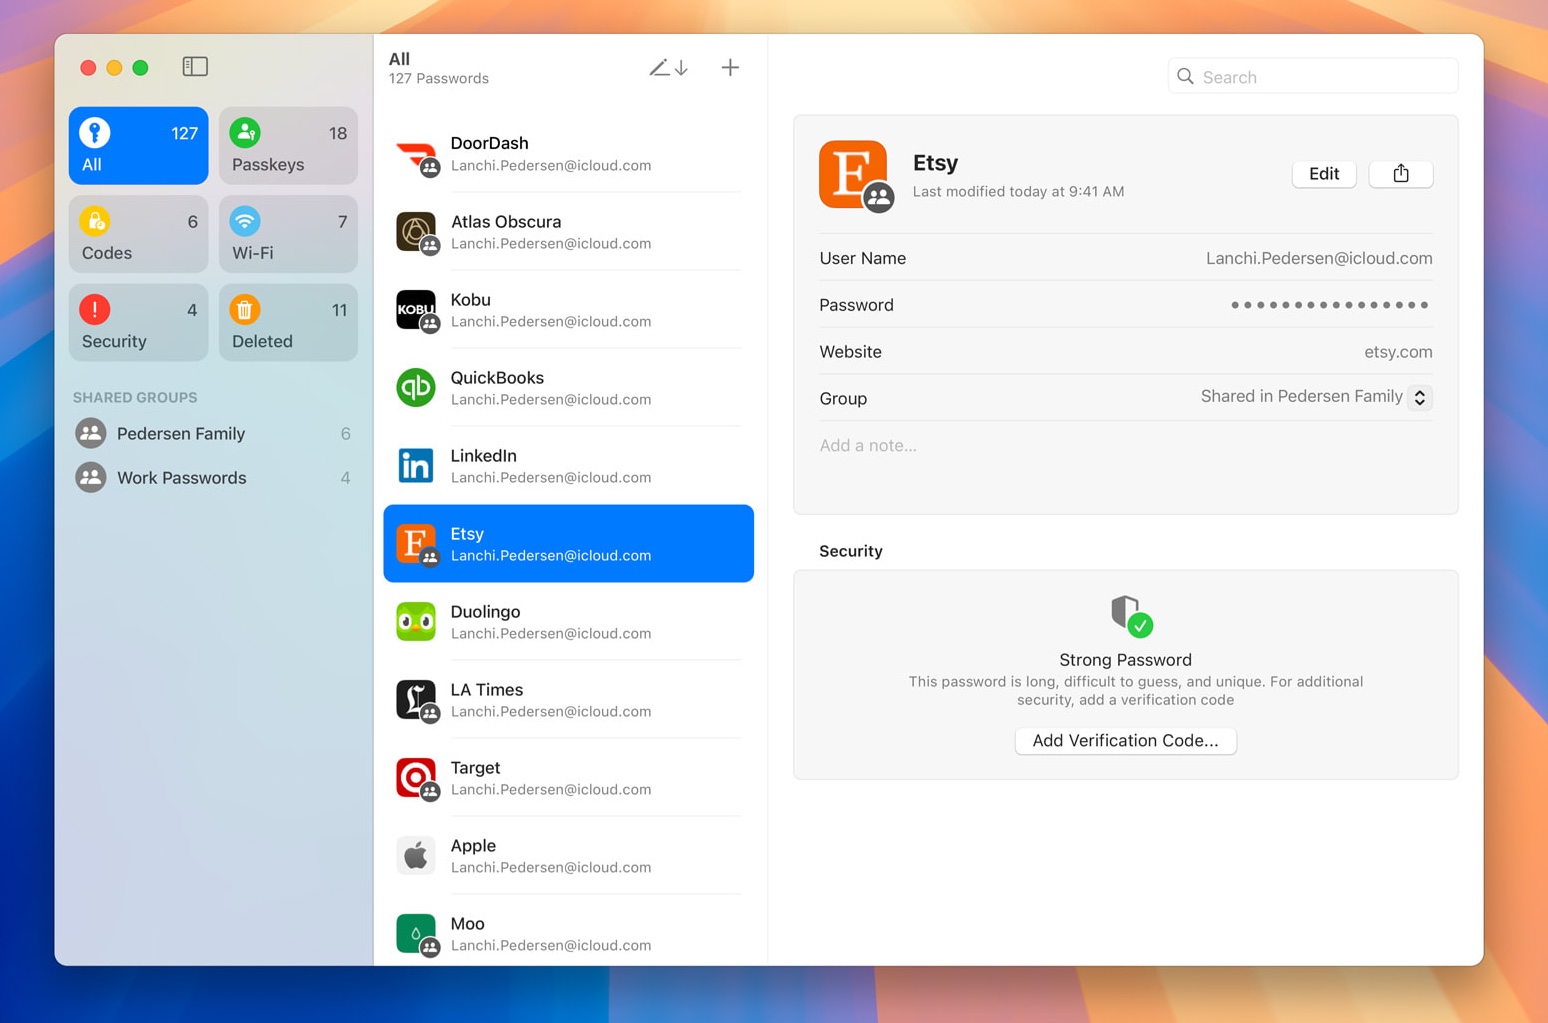Image resolution: width=1548 pixels, height=1023 pixels.
Task: Click the Duolingo owl icon
Action: [x=416, y=622]
